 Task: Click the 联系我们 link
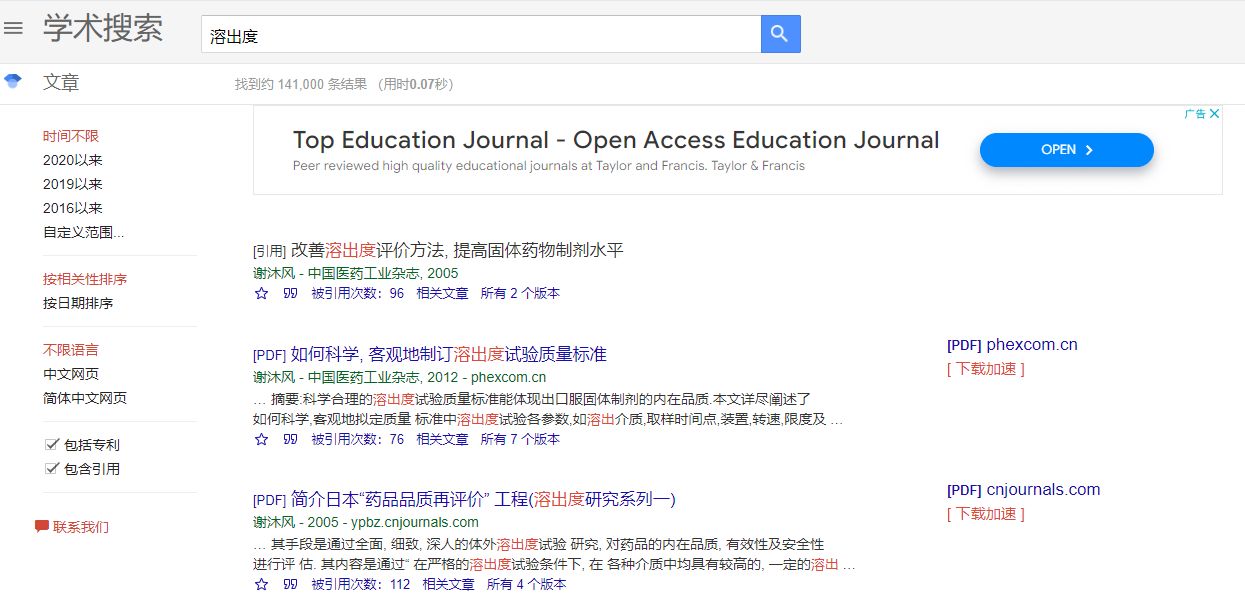click(81, 527)
